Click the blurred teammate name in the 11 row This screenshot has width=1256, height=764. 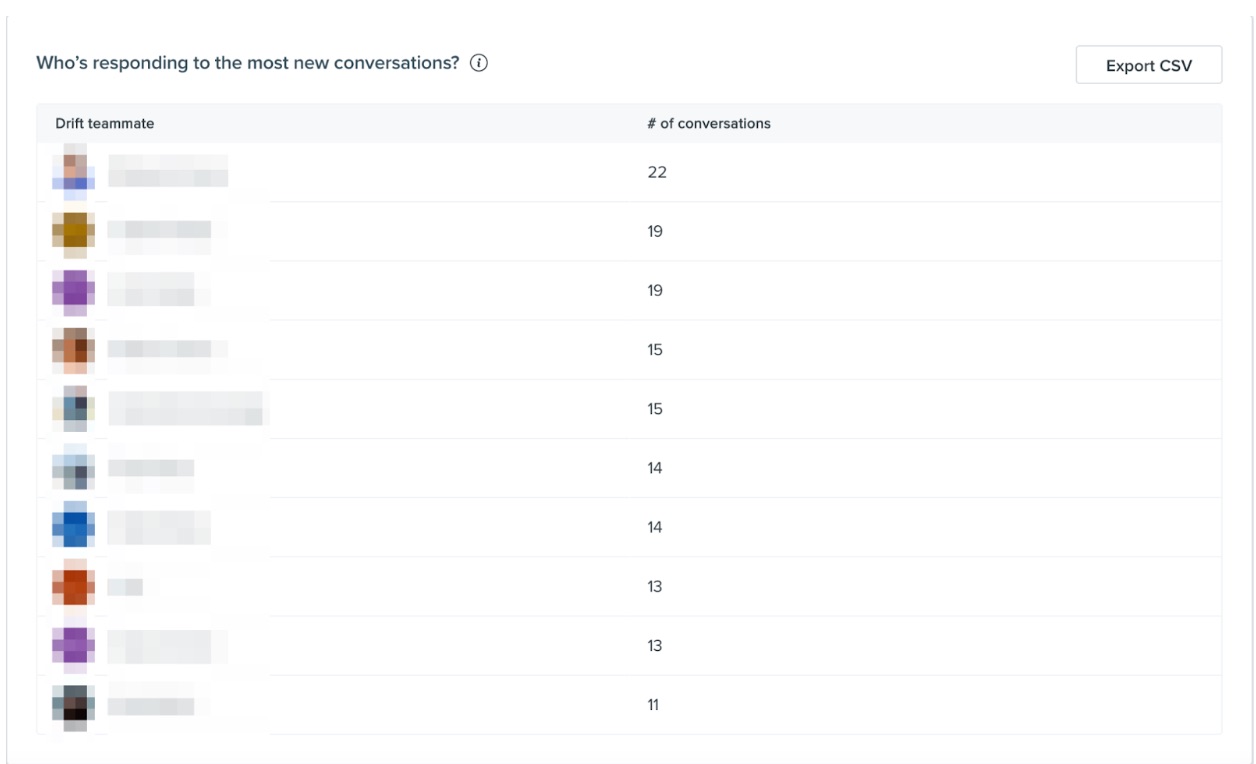151,705
